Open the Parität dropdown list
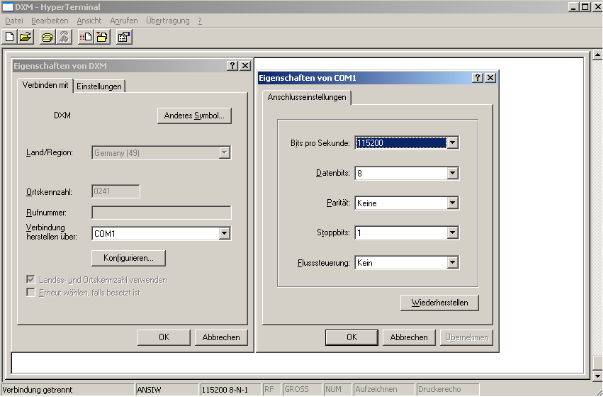Viewport: 603px width, 397px height. tap(452, 203)
